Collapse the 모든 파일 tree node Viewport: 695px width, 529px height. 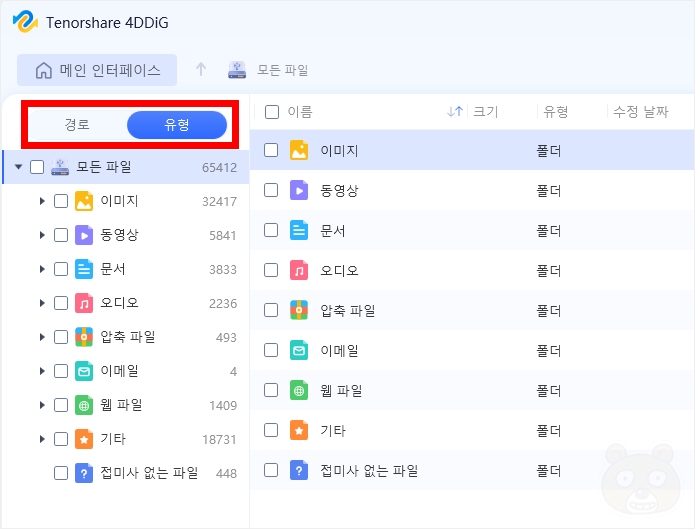(x=18, y=167)
